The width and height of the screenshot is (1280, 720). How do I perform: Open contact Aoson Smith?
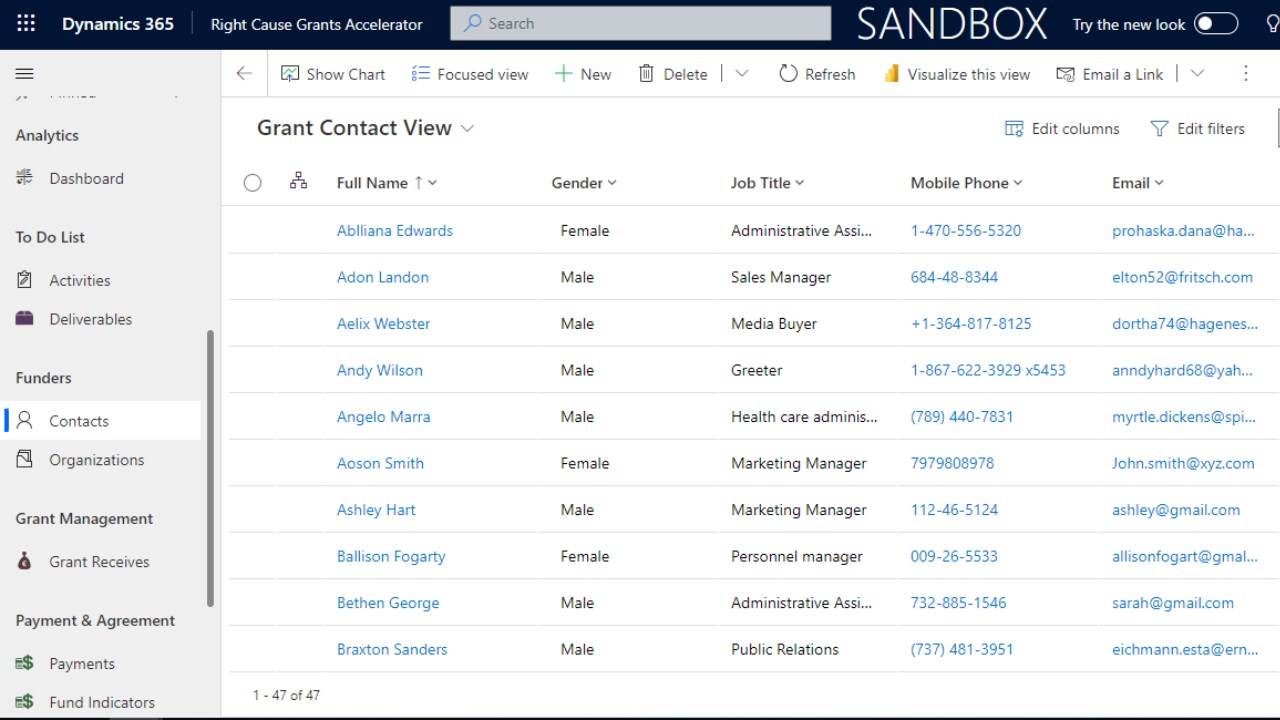pyautogui.click(x=381, y=463)
